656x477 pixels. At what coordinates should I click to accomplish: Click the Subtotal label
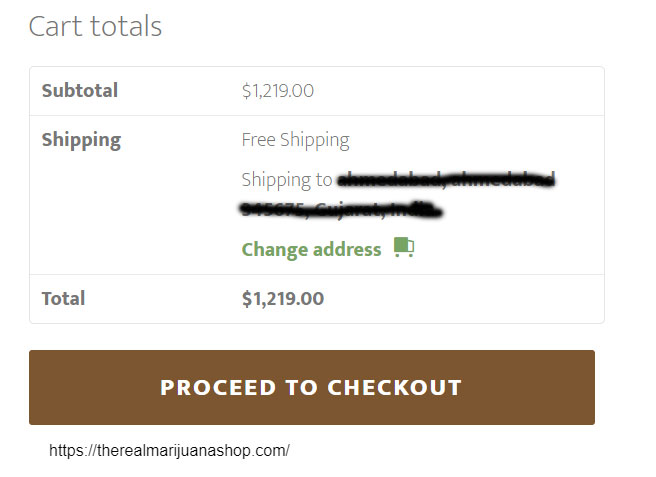coord(79,90)
